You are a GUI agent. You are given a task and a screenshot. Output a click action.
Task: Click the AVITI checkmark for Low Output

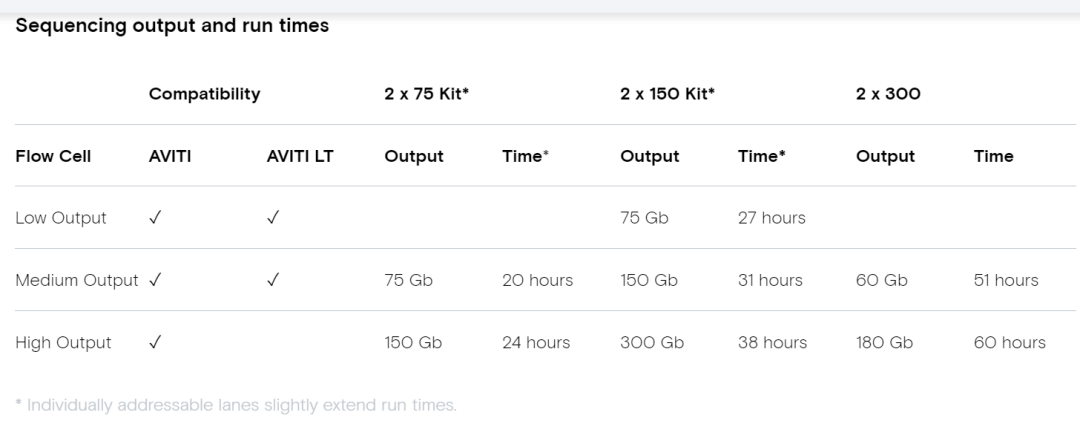pos(155,218)
